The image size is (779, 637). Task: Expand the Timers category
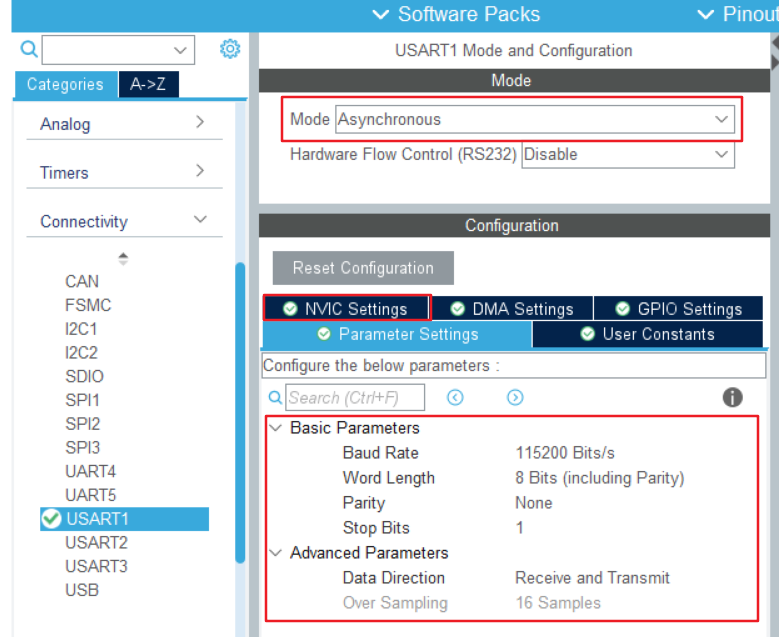(124, 172)
